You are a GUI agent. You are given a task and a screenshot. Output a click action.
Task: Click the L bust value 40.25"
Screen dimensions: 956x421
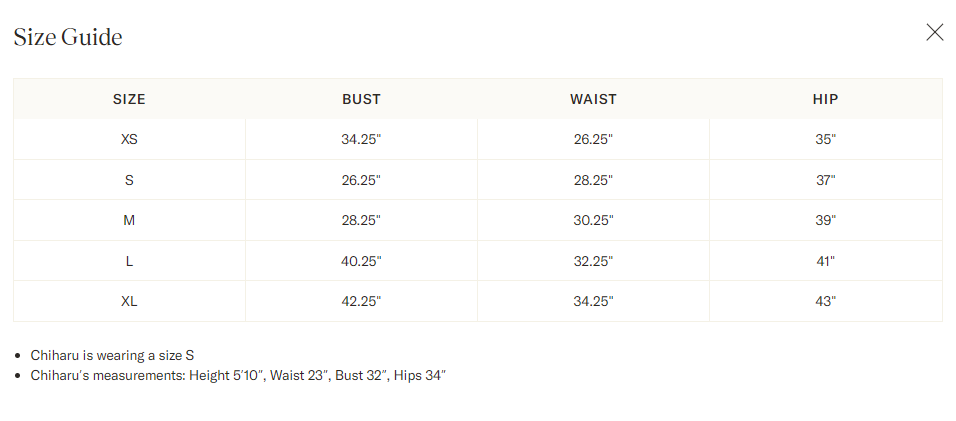361,261
